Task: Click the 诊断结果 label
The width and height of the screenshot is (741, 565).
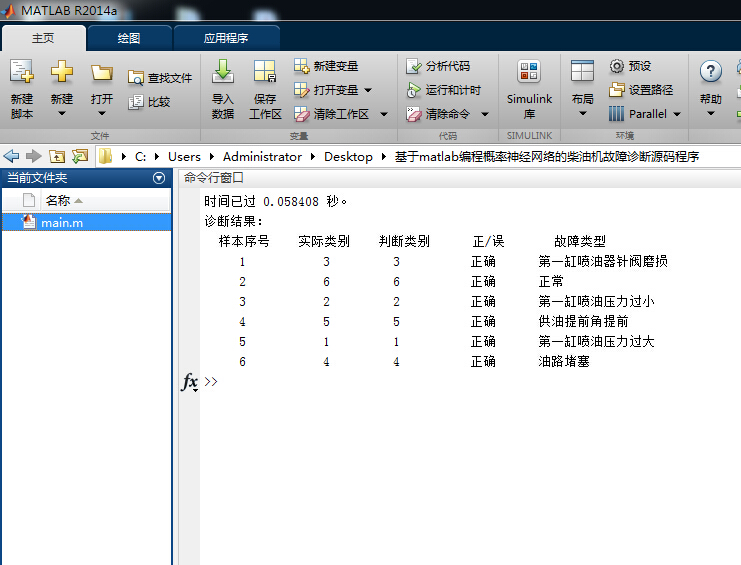Action: coord(233,221)
